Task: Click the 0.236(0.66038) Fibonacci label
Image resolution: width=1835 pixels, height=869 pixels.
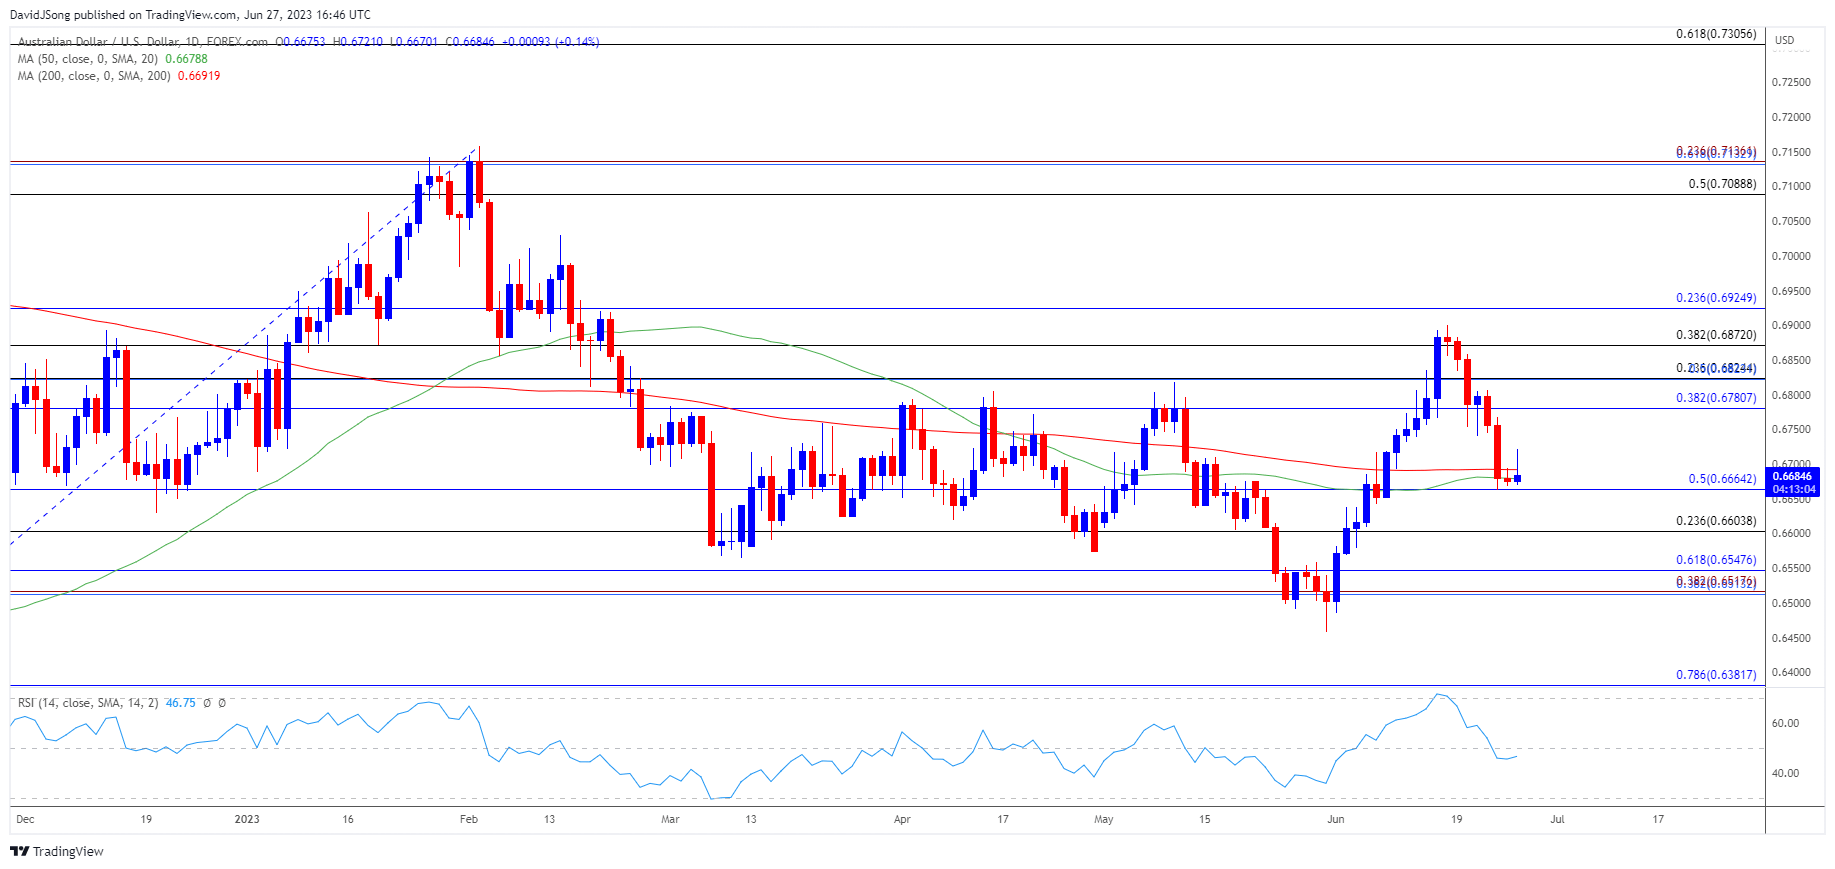Action: [1716, 521]
